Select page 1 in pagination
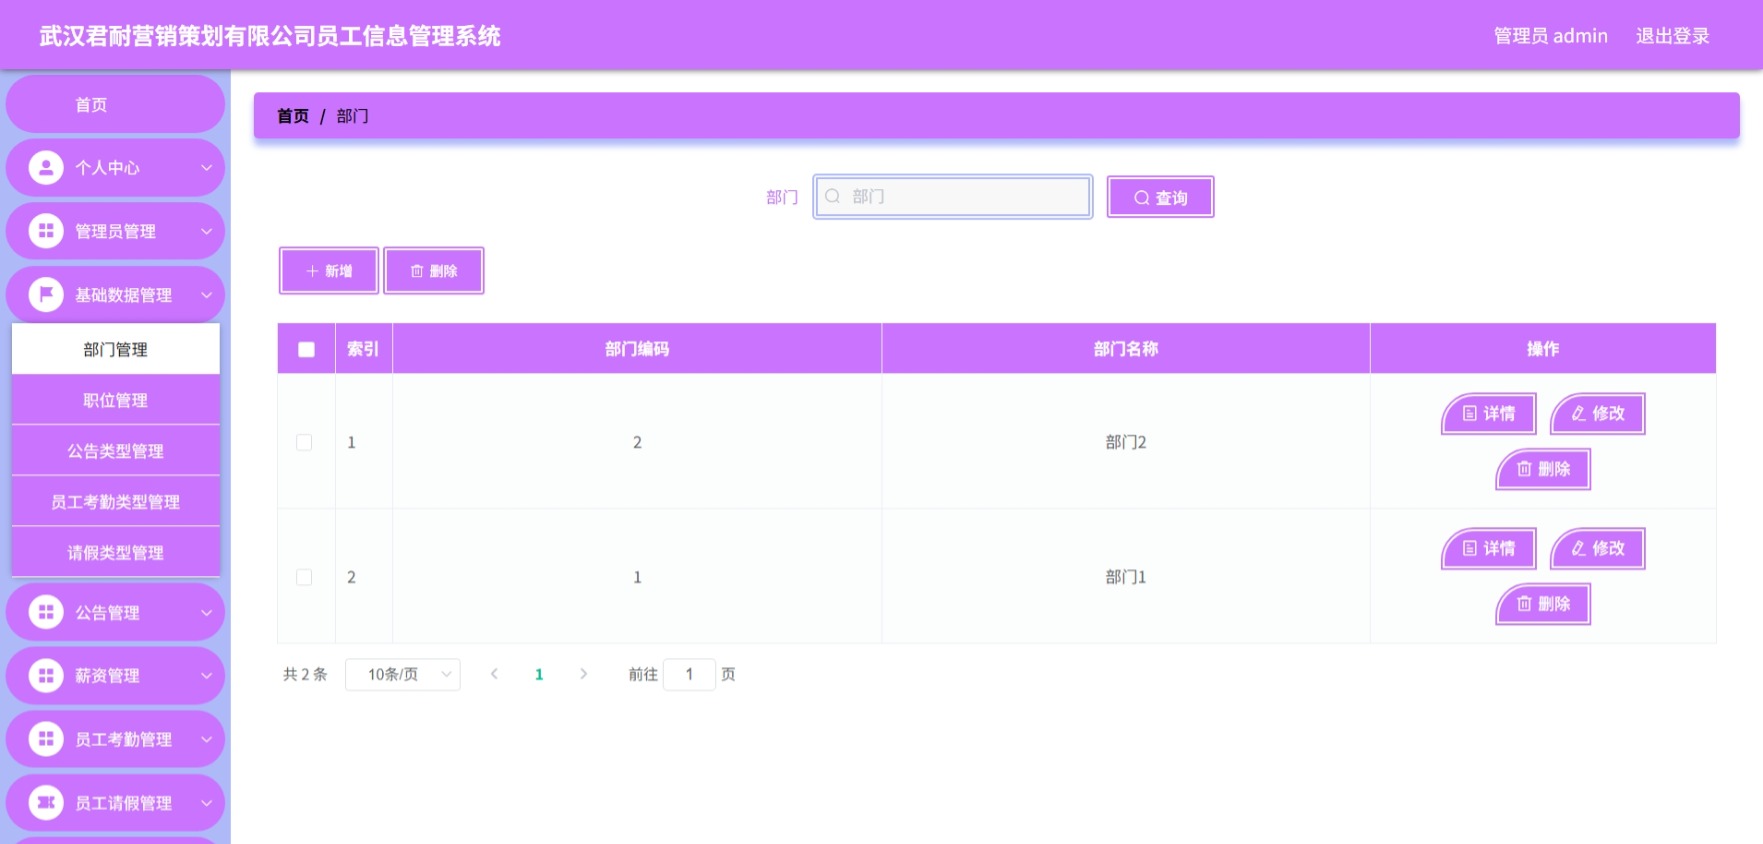 click(x=539, y=674)
